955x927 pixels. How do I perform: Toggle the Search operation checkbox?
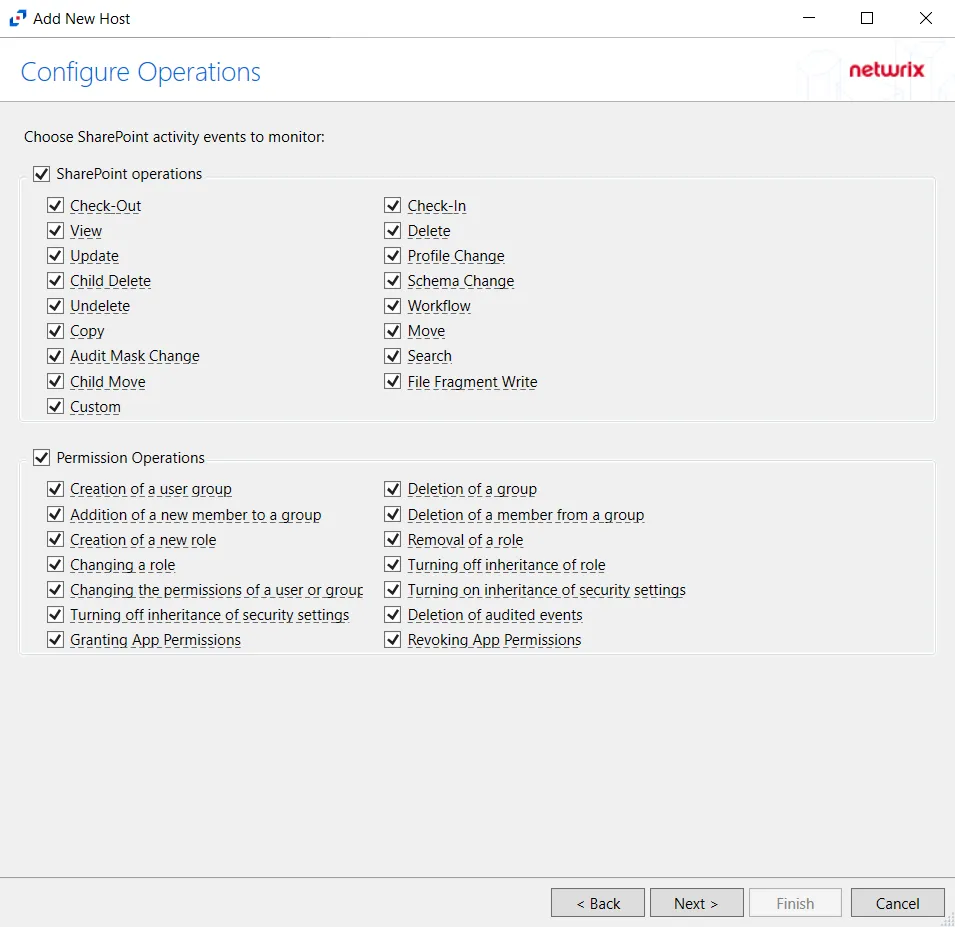point(393,356)
